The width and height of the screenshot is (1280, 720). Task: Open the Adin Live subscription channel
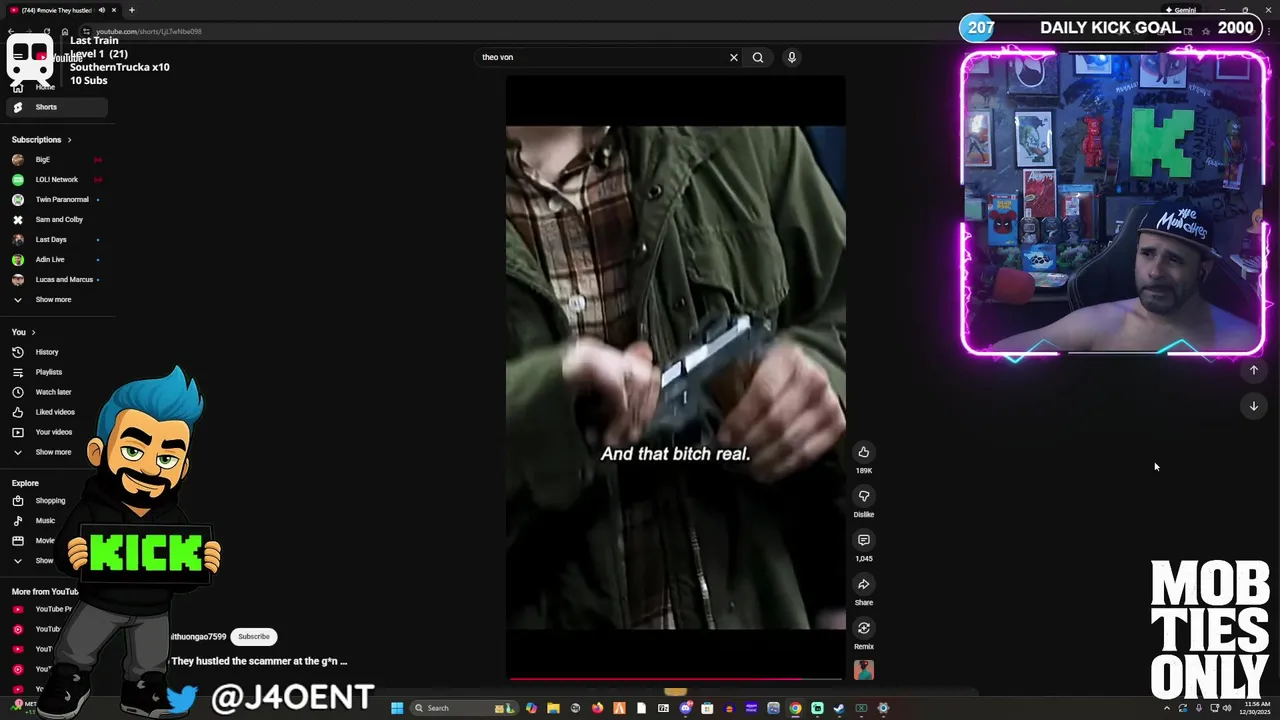click(x=55, y=260)
